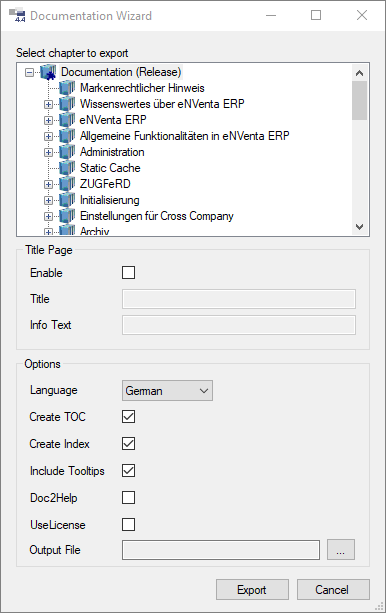Screen dimensions: 386x613
Task: Maximize the Documentation Wizard window
Action: pyautogui.click(x=316, y=15)
